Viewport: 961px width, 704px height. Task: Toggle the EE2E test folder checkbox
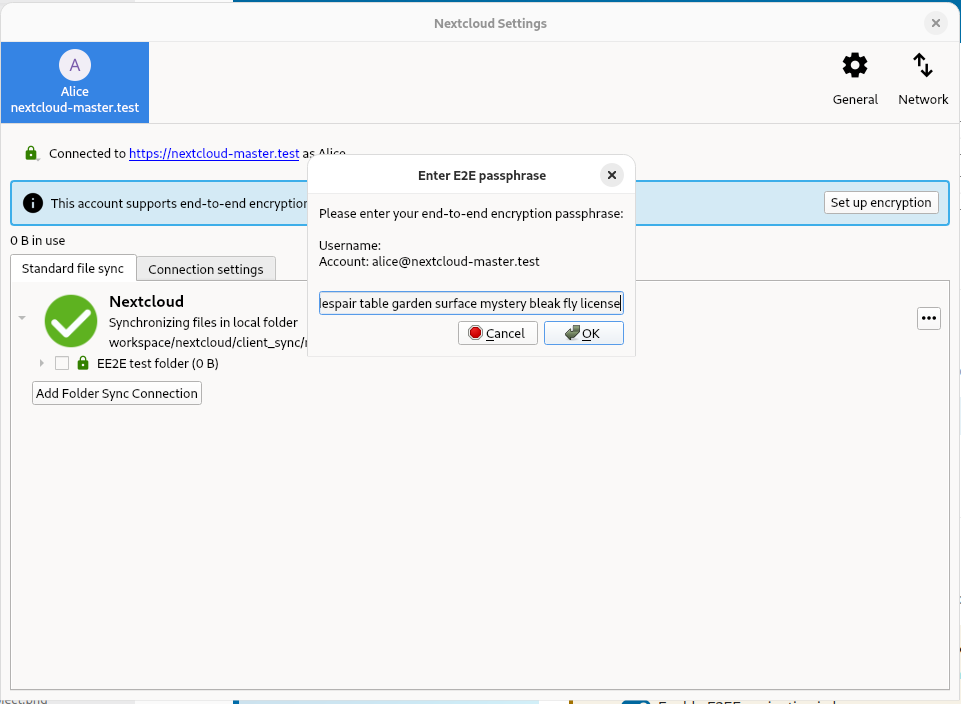[x=62, y=363]
